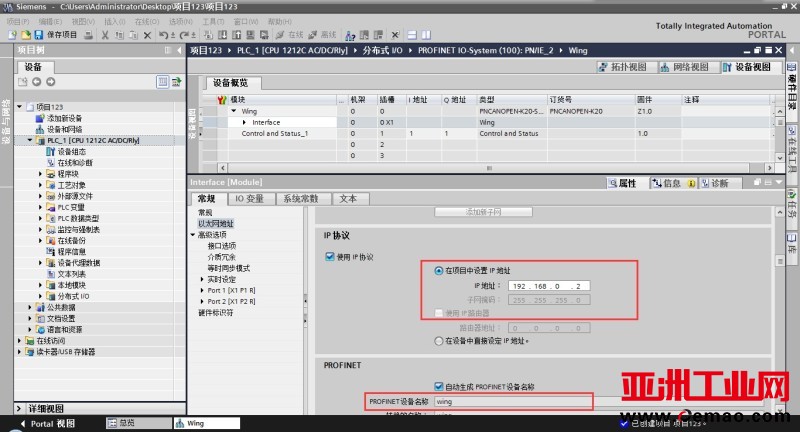Viewport: 800px width, 432px height.
Task: Select 以太网地址 in the properties navigation
Action: click(x=216, y=223)
